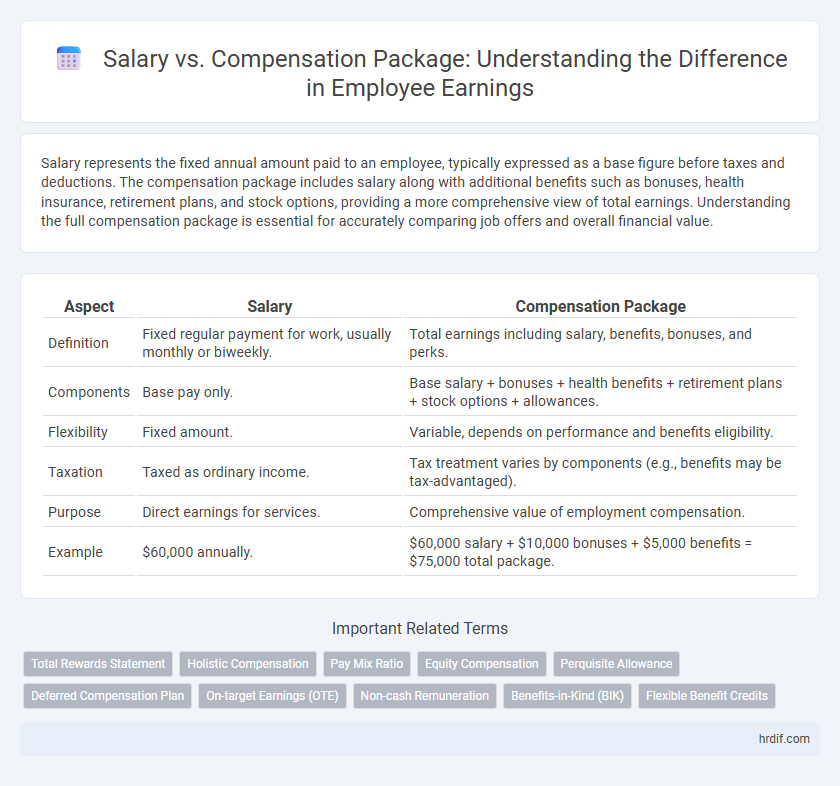Select the Benefits-in-Kind (BIK) tag
Viewport: 840px width, 786px height.
coord(567,696)
